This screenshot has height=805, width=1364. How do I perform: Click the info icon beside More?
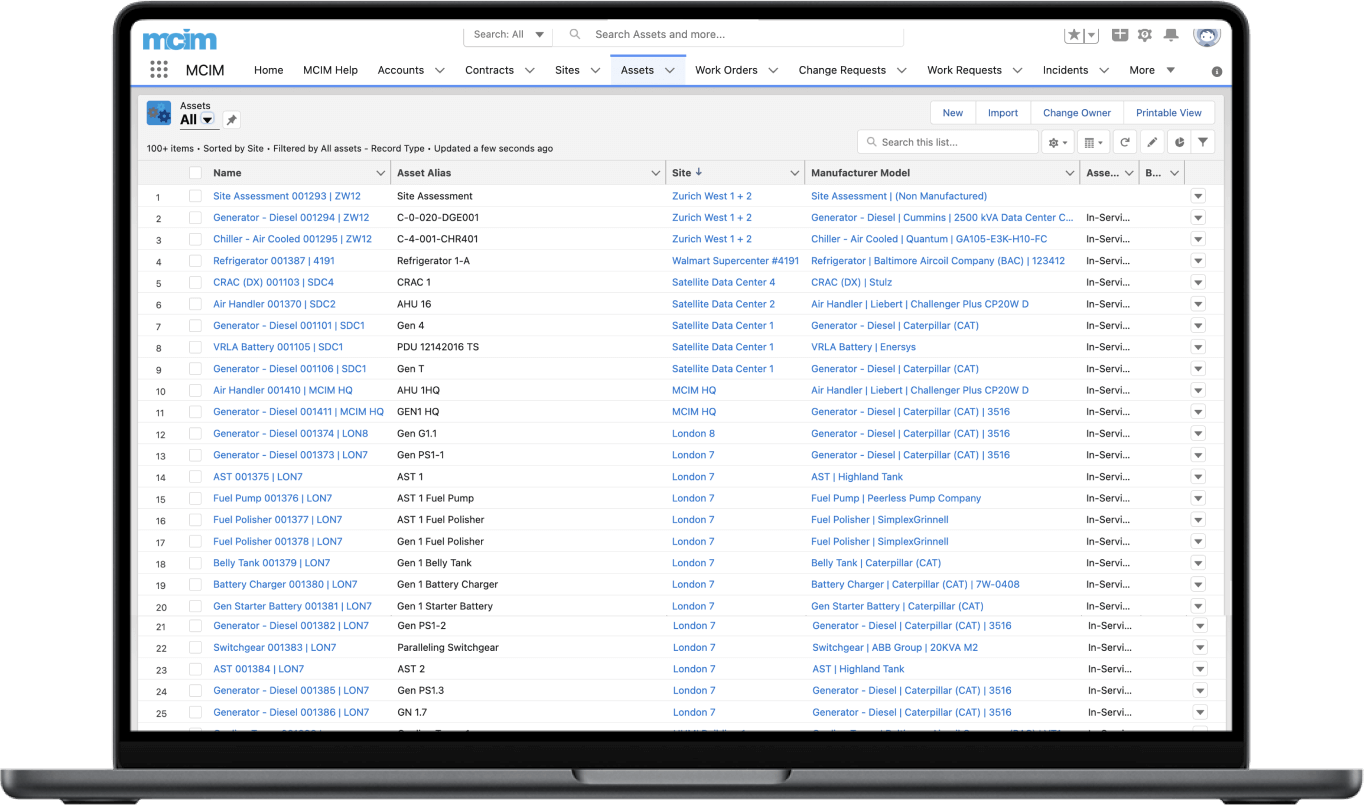coord(1217,71)
